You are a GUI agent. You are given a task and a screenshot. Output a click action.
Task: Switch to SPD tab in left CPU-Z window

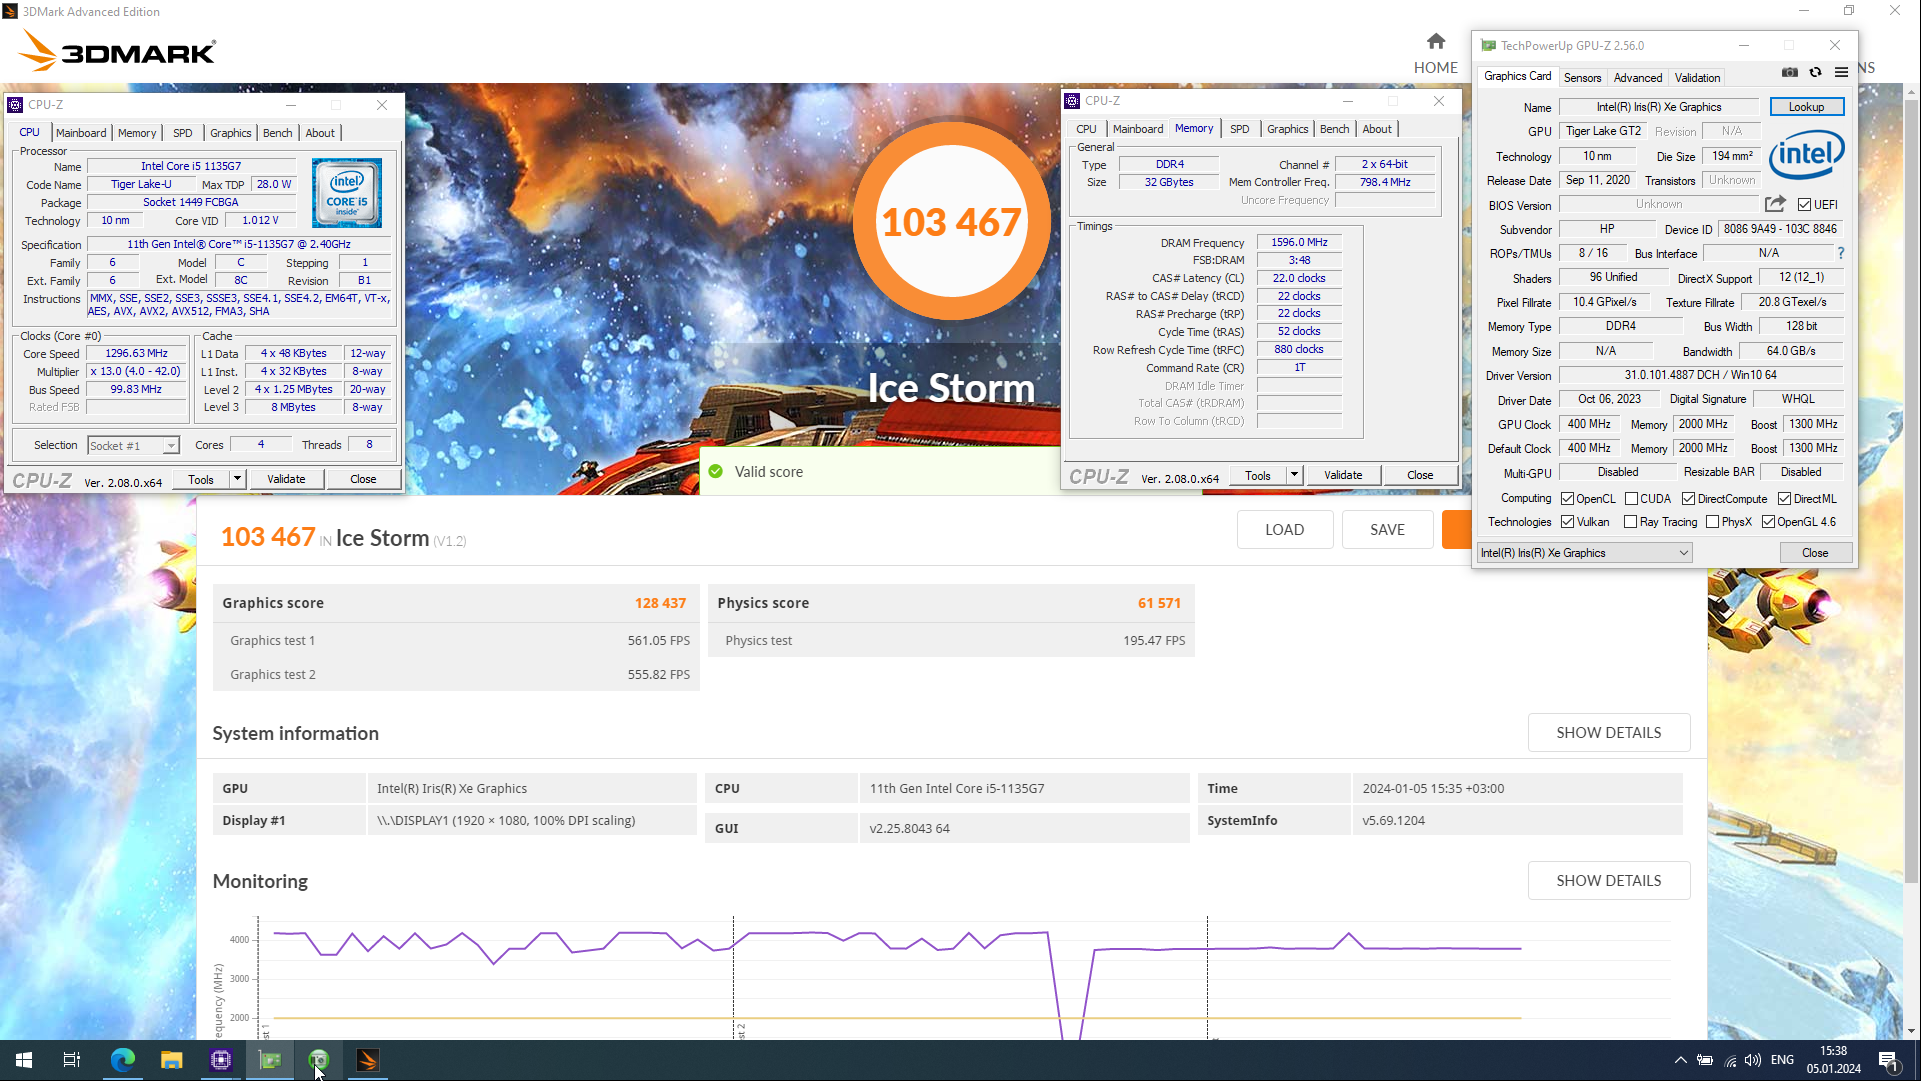(182, 133)
